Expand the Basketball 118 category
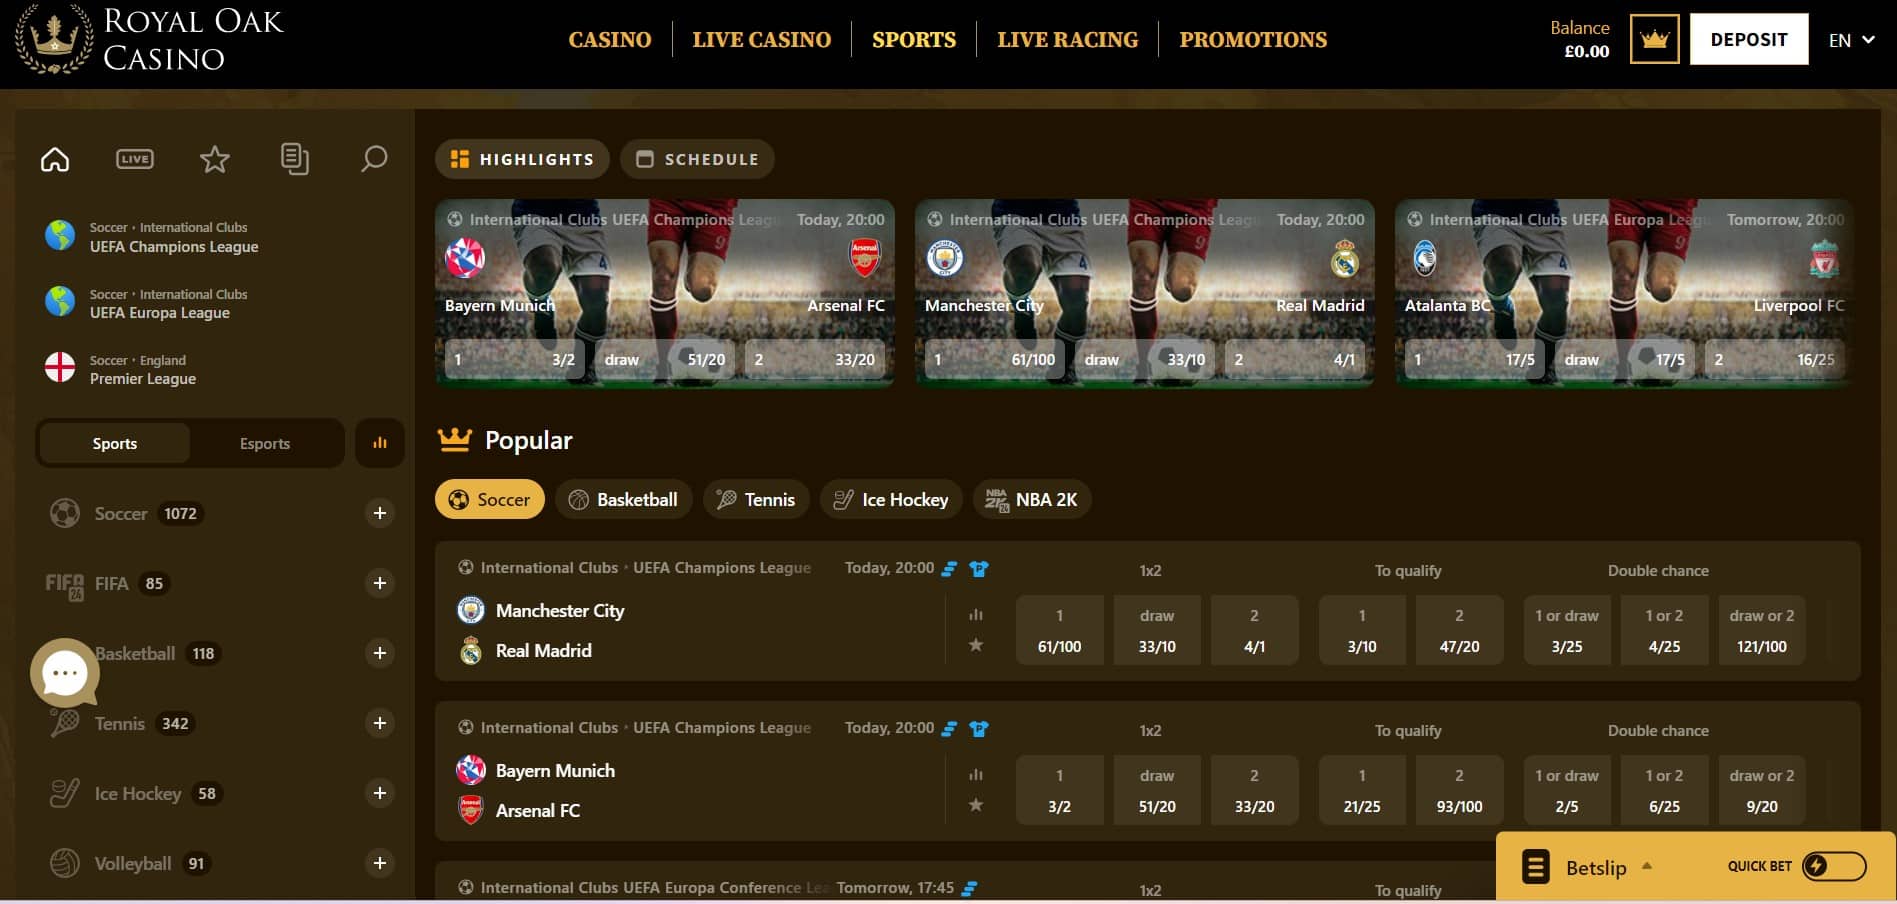Viewport: 1897px width, 904px height. click(x=380, y=653)
